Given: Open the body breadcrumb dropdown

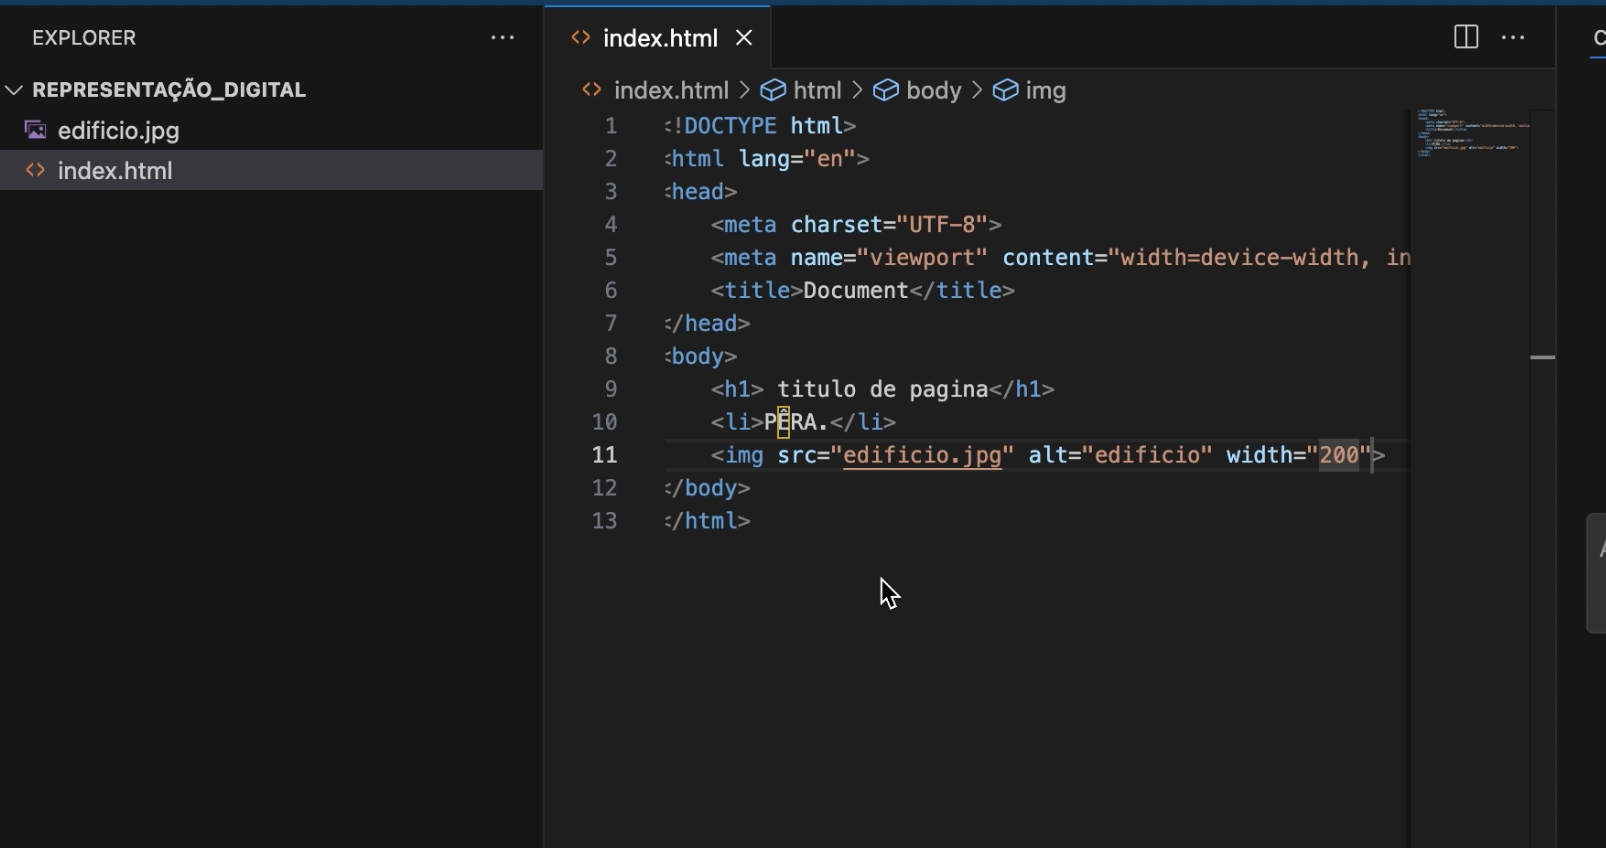Looking at the screenshot, I should click(933, 91).
